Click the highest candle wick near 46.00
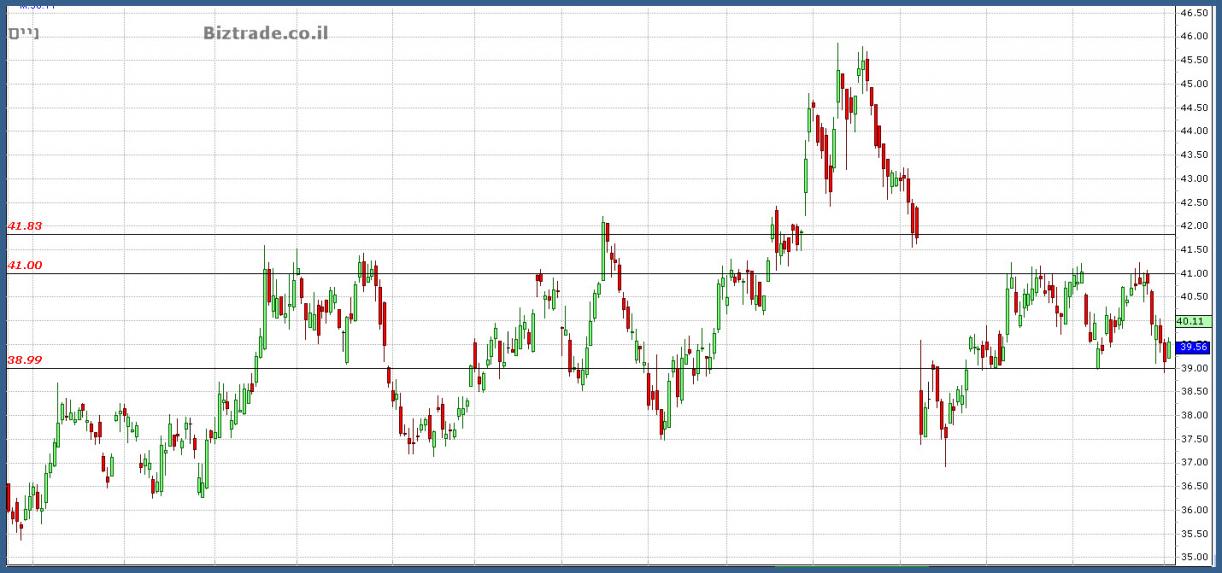This screenshot has height=573, width=1222. tap(838, 46)
